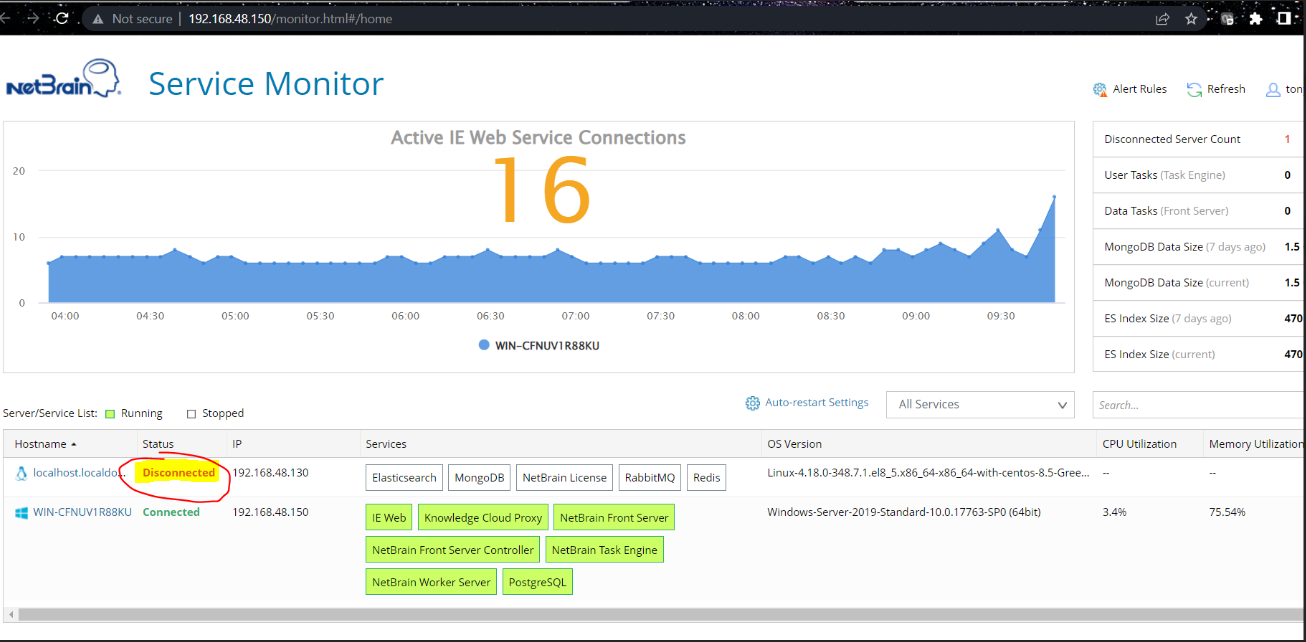The height and width of the screenshot is (642, 1306).
Task: Go back using browser back arrow
Action: pos(6,18)
